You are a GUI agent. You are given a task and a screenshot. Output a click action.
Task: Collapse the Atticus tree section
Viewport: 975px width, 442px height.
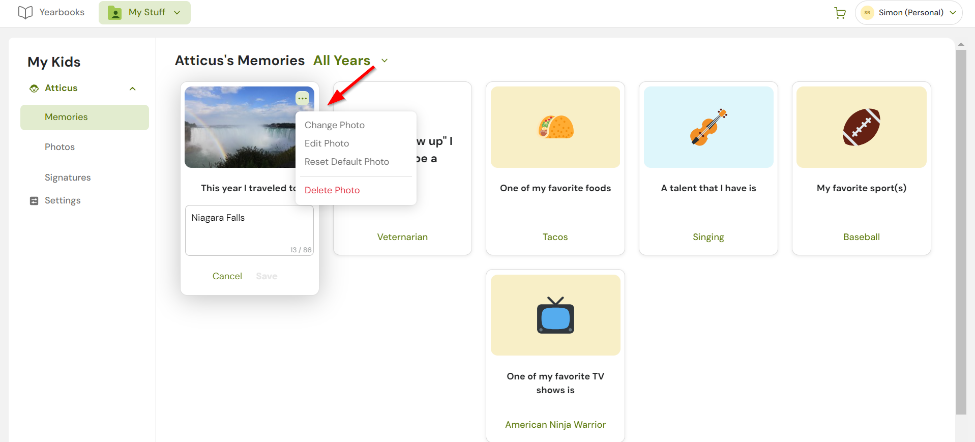point(132,88)
